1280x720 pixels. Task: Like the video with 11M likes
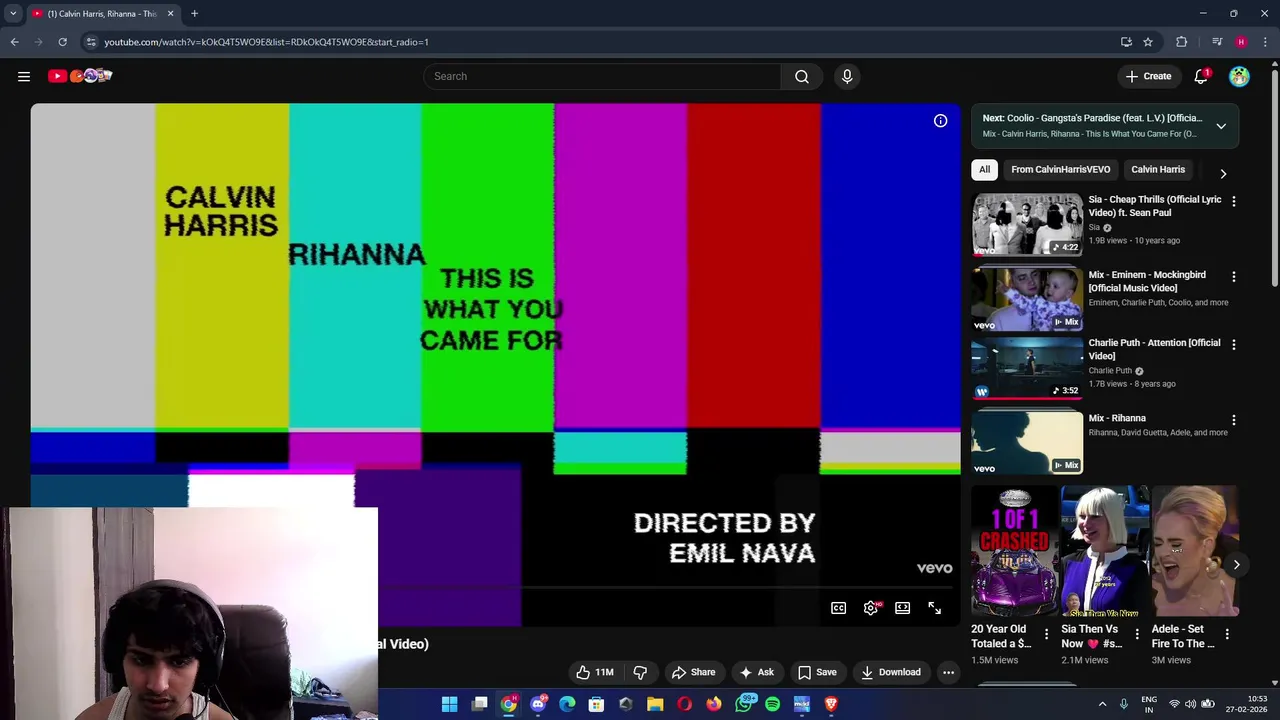click(x=594, y=672)
